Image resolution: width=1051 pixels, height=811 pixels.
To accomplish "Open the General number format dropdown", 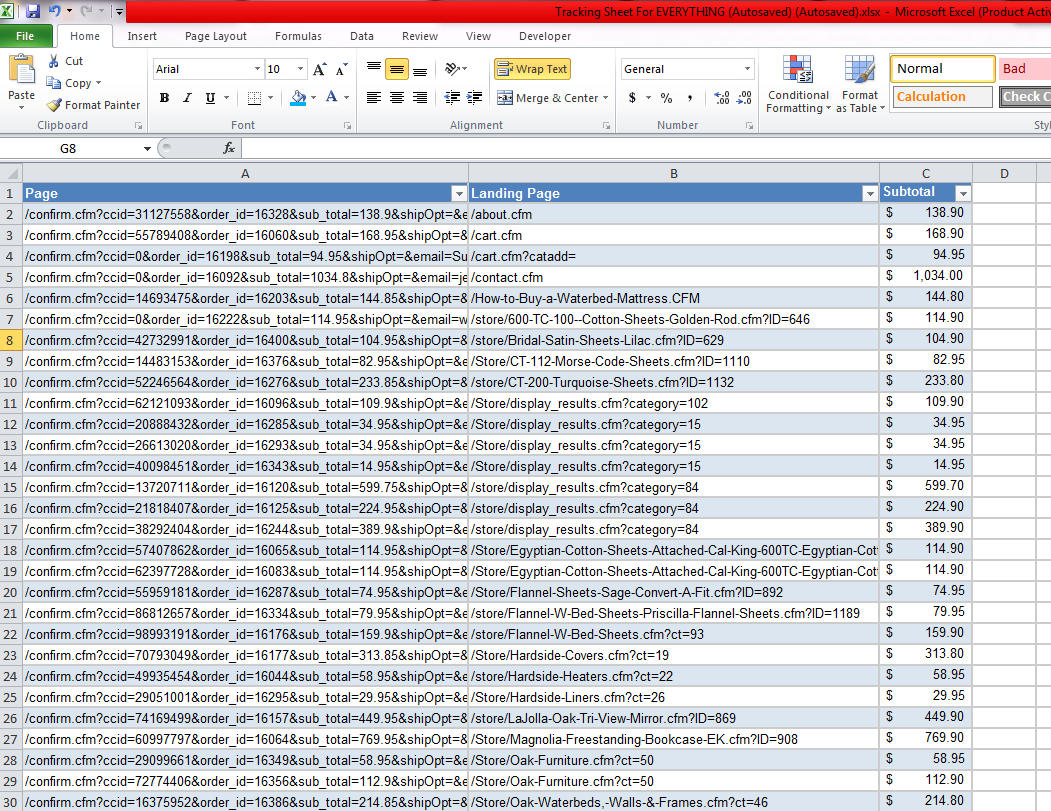I will coord(687,69).
